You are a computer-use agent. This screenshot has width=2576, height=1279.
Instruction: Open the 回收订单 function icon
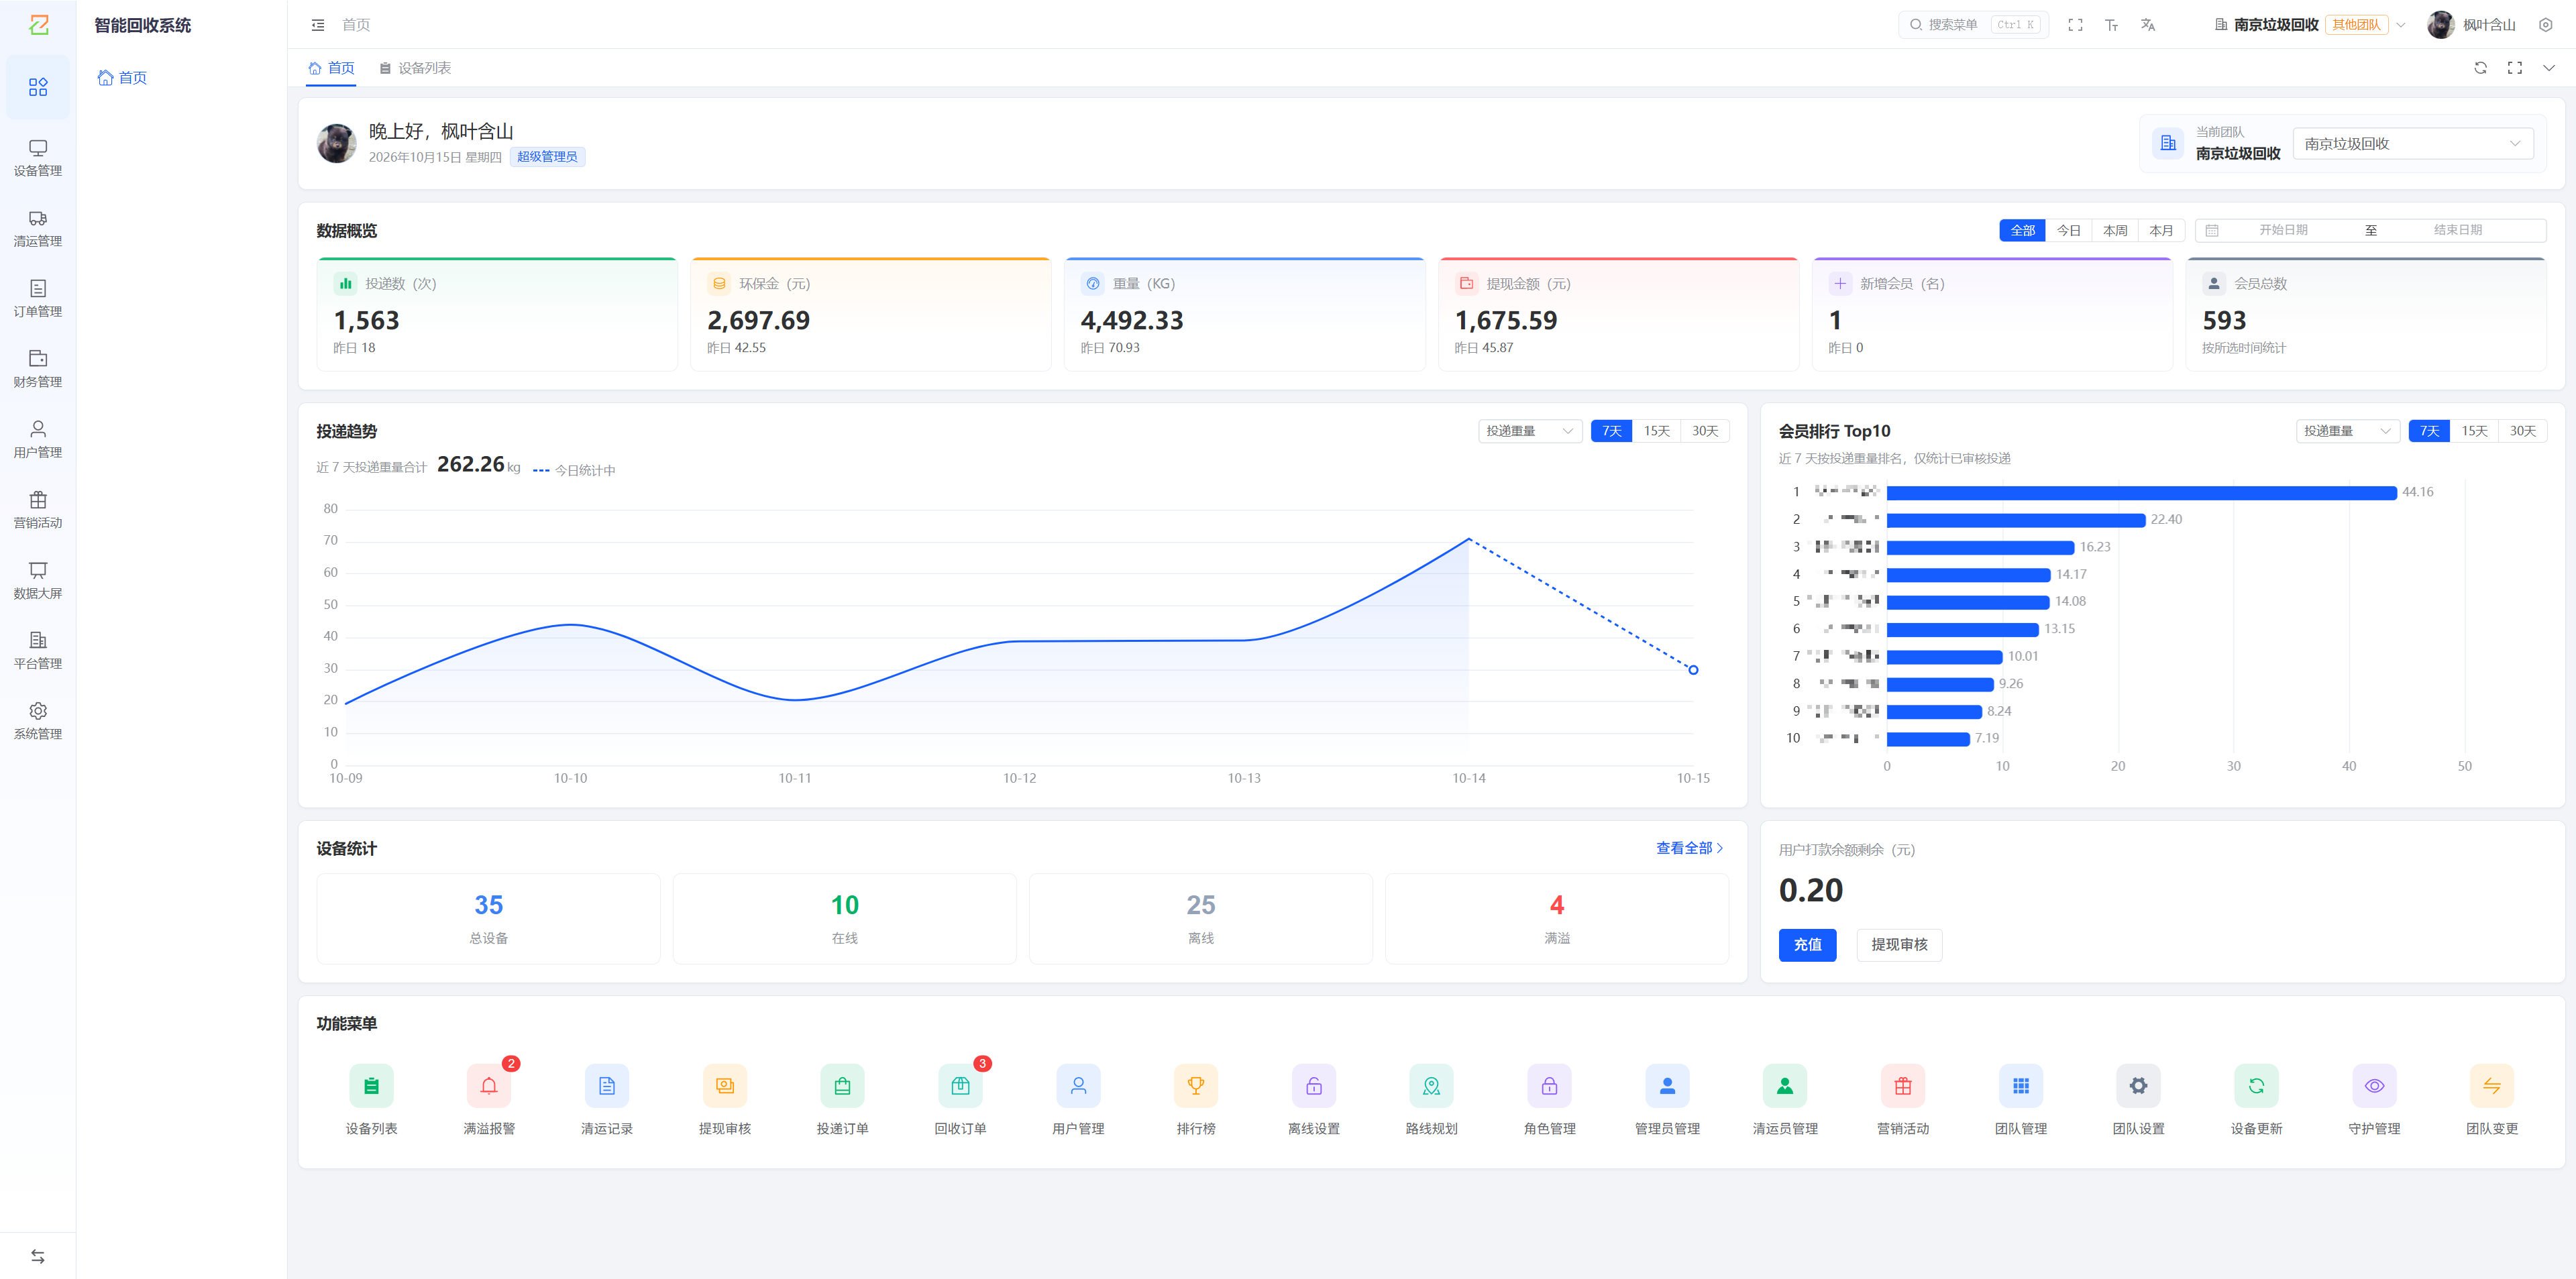960,1086
